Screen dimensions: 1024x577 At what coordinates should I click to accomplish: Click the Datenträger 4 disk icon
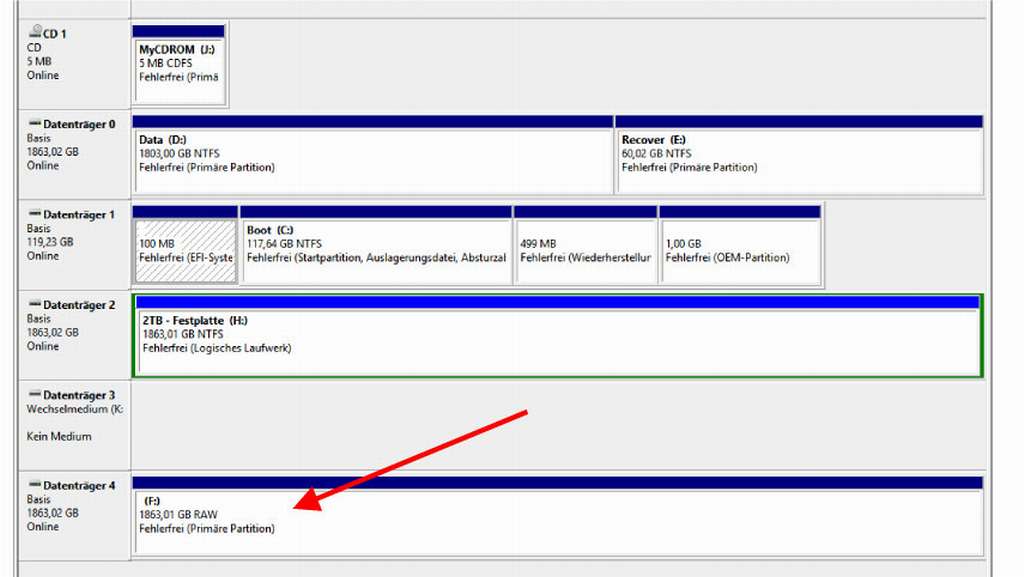pos(34,485)
